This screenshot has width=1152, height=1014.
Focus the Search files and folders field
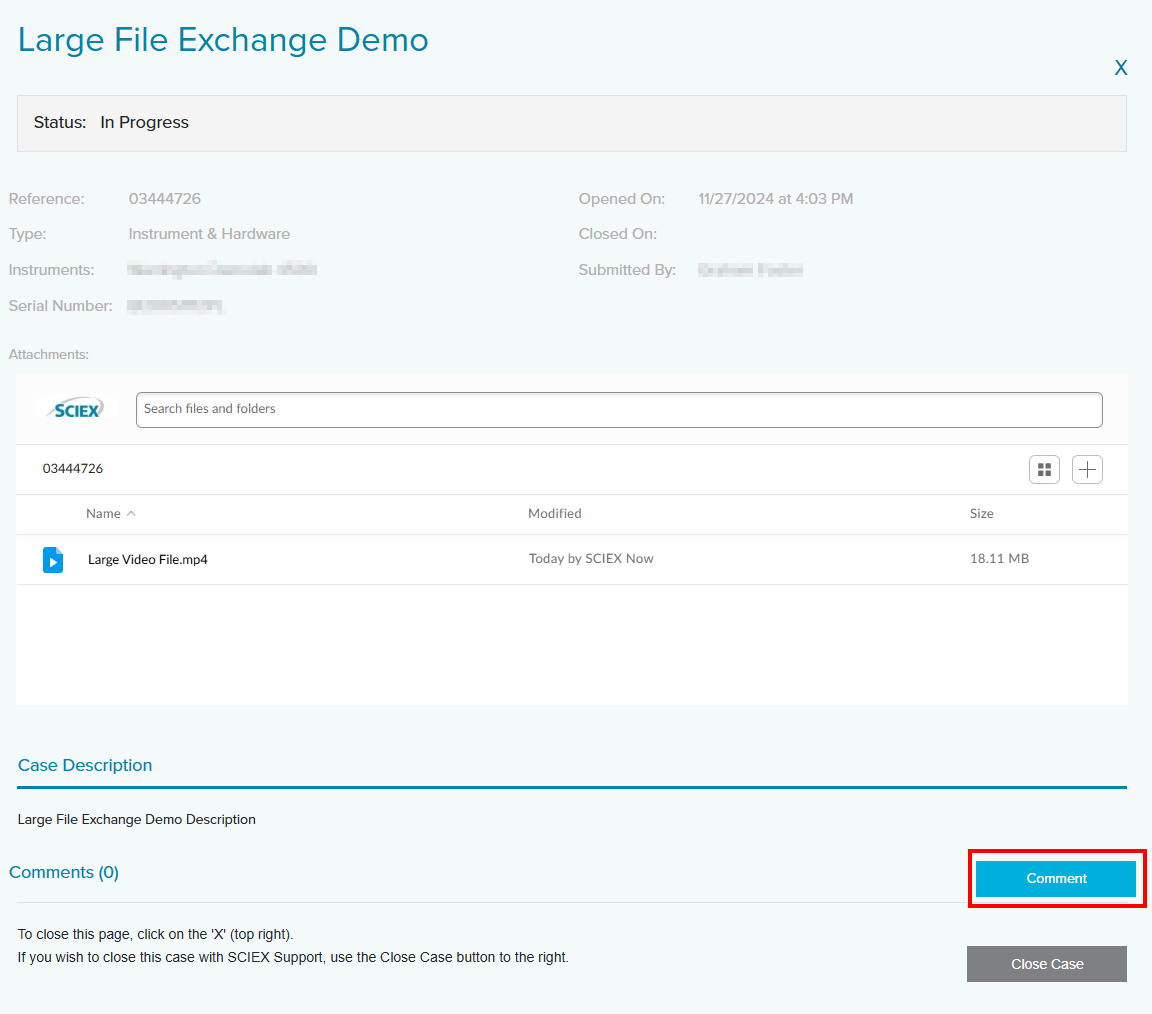pos(618,409)
